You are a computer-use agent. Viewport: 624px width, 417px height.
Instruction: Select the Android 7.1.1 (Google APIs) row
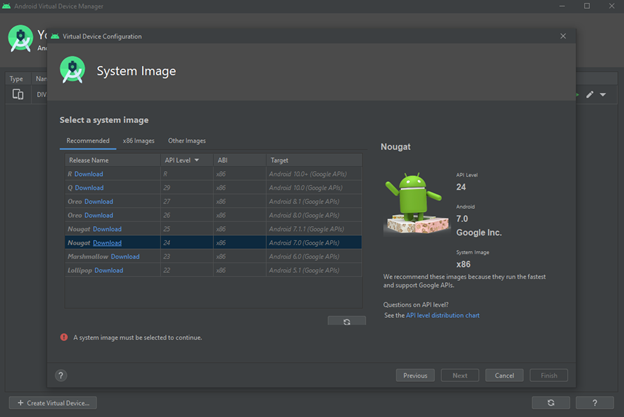[x=213, y=229]
